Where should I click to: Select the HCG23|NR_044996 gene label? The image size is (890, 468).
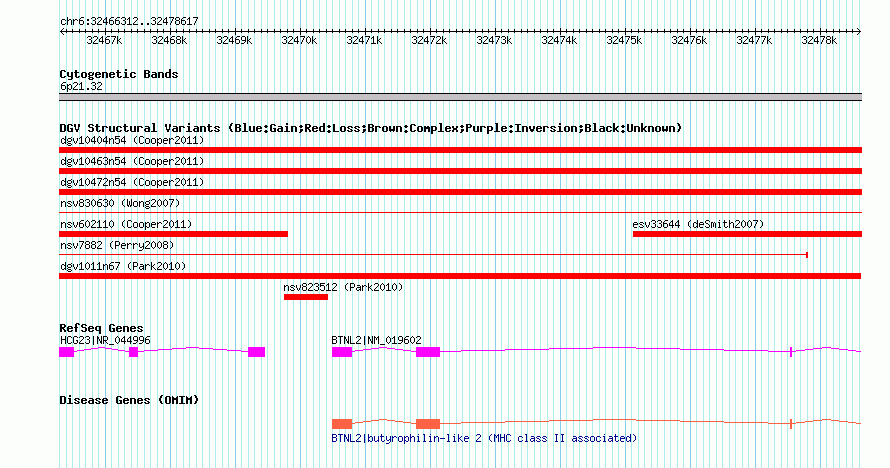pos(105,340)
